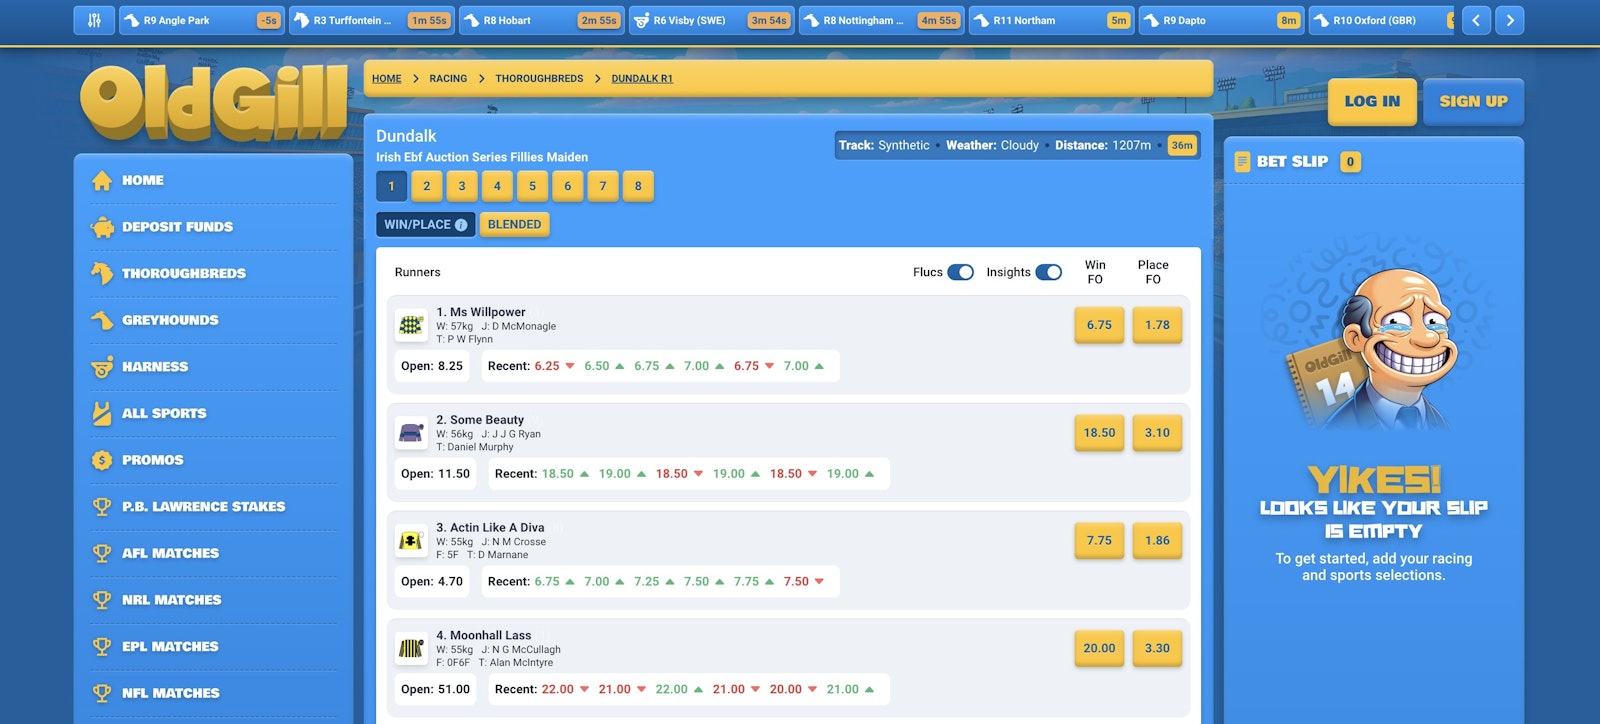Viewport: 1600px width, 724px height.
Task: Toggle the Flucs switch off
Action: click(960, 272)
